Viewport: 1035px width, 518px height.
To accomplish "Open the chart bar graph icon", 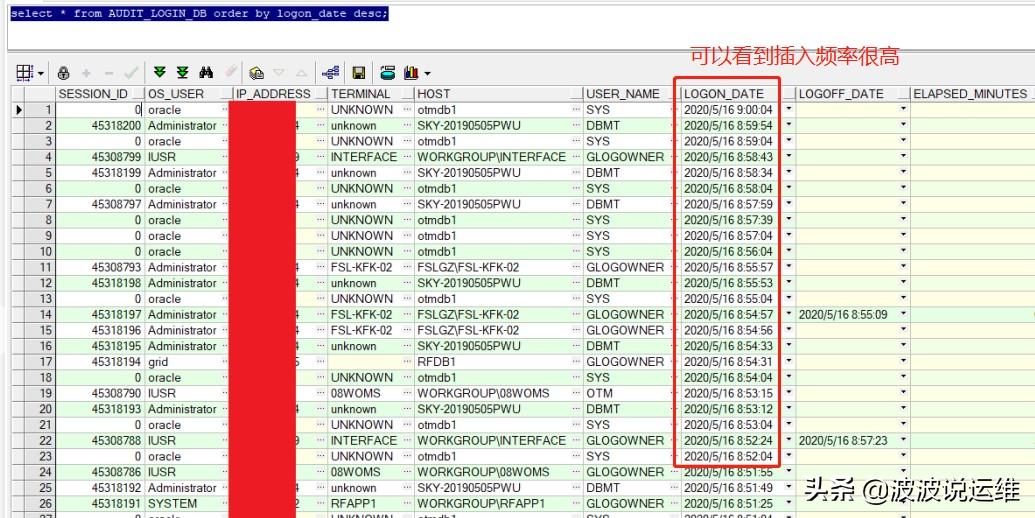I will [411, 73].
